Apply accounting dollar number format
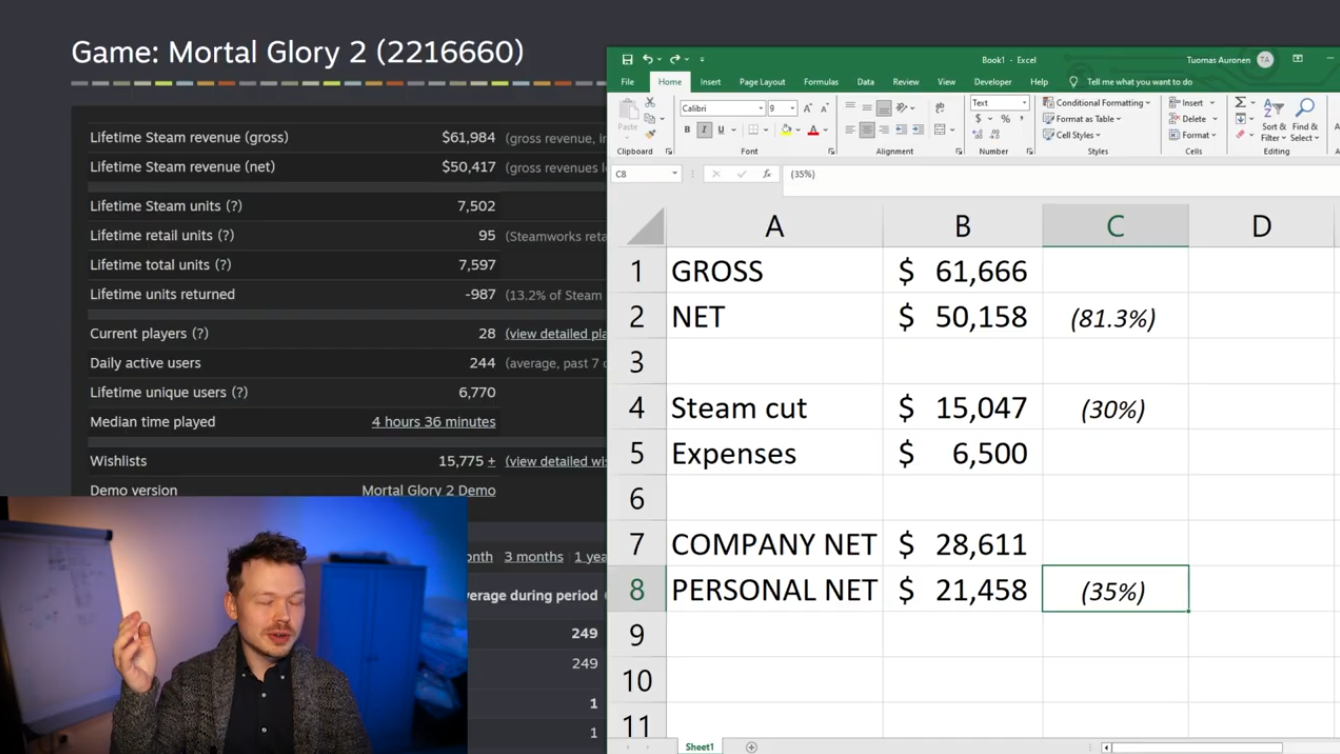1340x754 pixels. pyautogui.click(x=978, y=119)
